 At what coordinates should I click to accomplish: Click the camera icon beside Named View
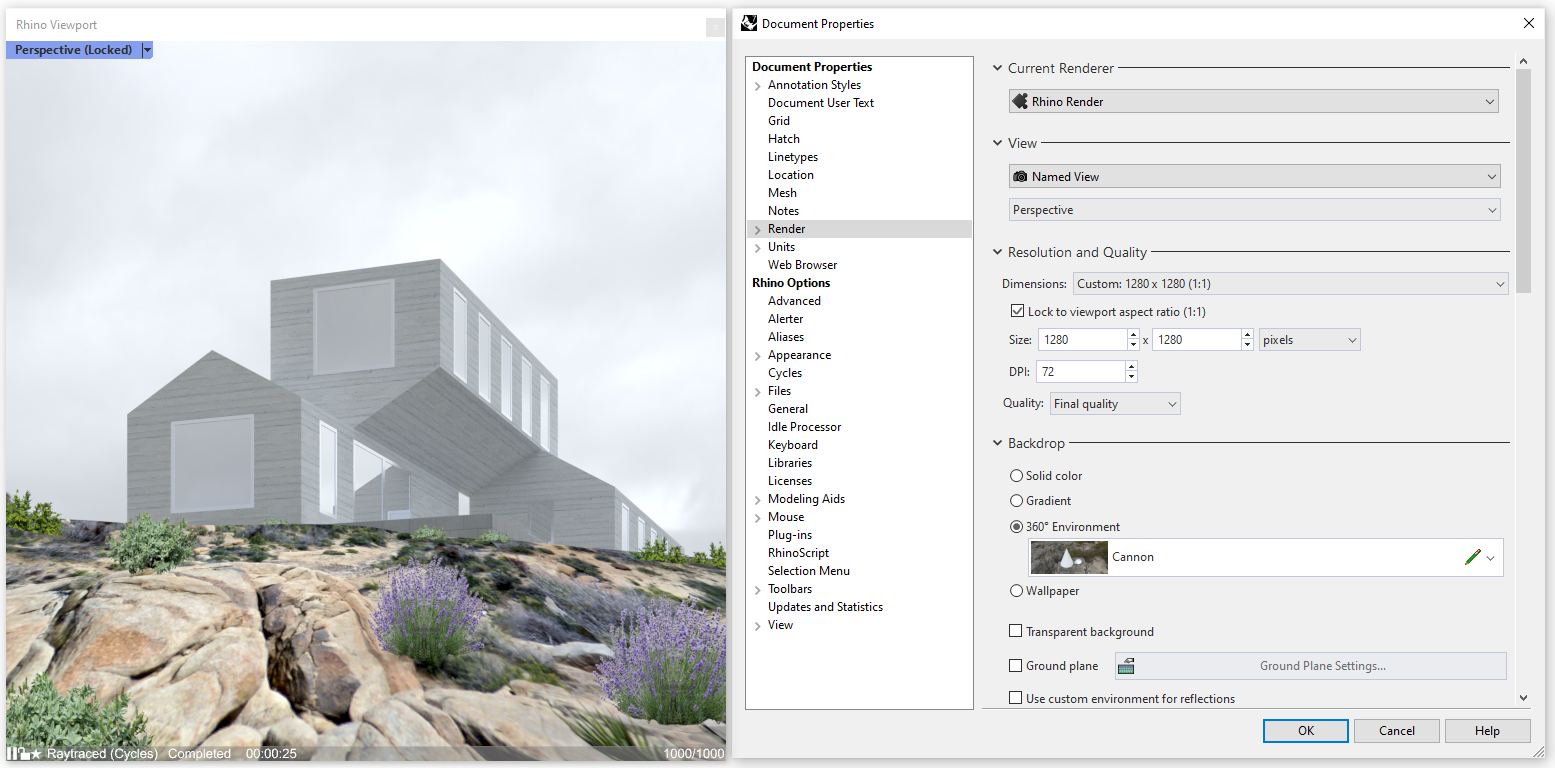pyautogui.click(x=1020, y=177)
